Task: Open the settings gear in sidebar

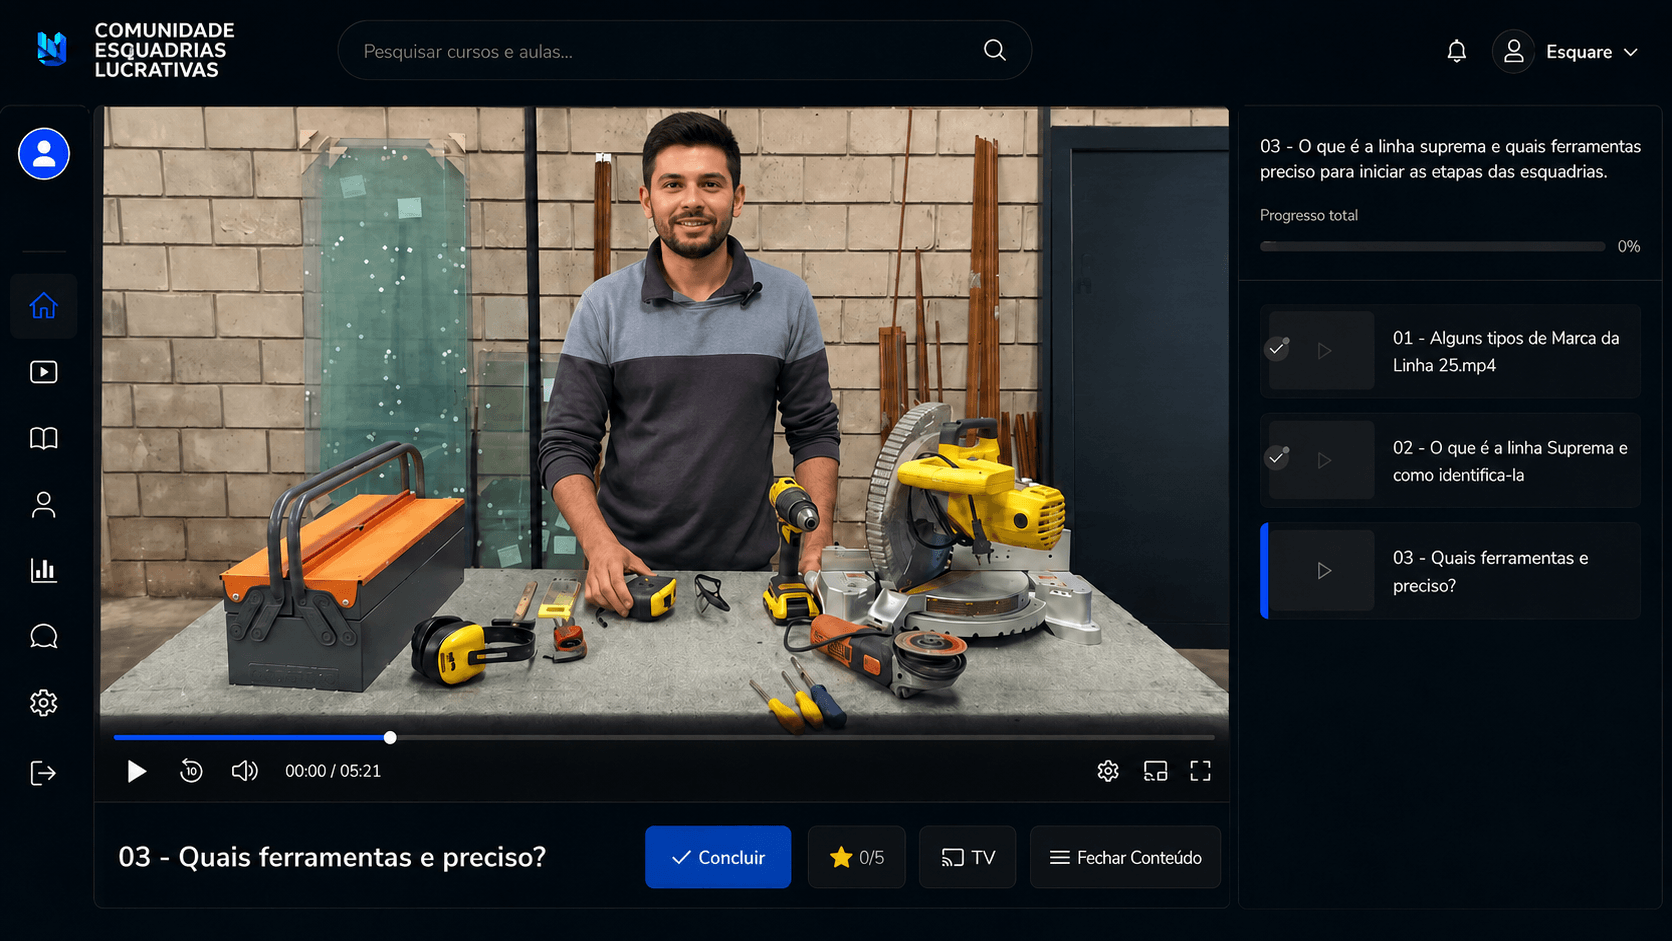Action: pyautogui.click(x=43, y=703)
